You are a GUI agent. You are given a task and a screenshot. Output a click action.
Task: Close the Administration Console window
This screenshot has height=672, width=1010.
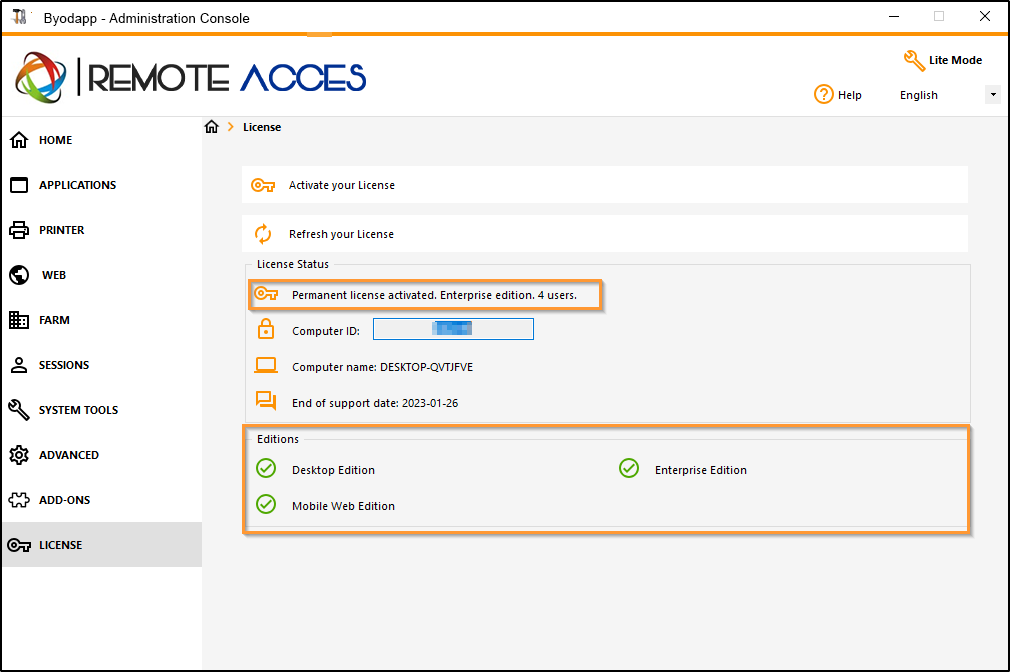point(985,17)
